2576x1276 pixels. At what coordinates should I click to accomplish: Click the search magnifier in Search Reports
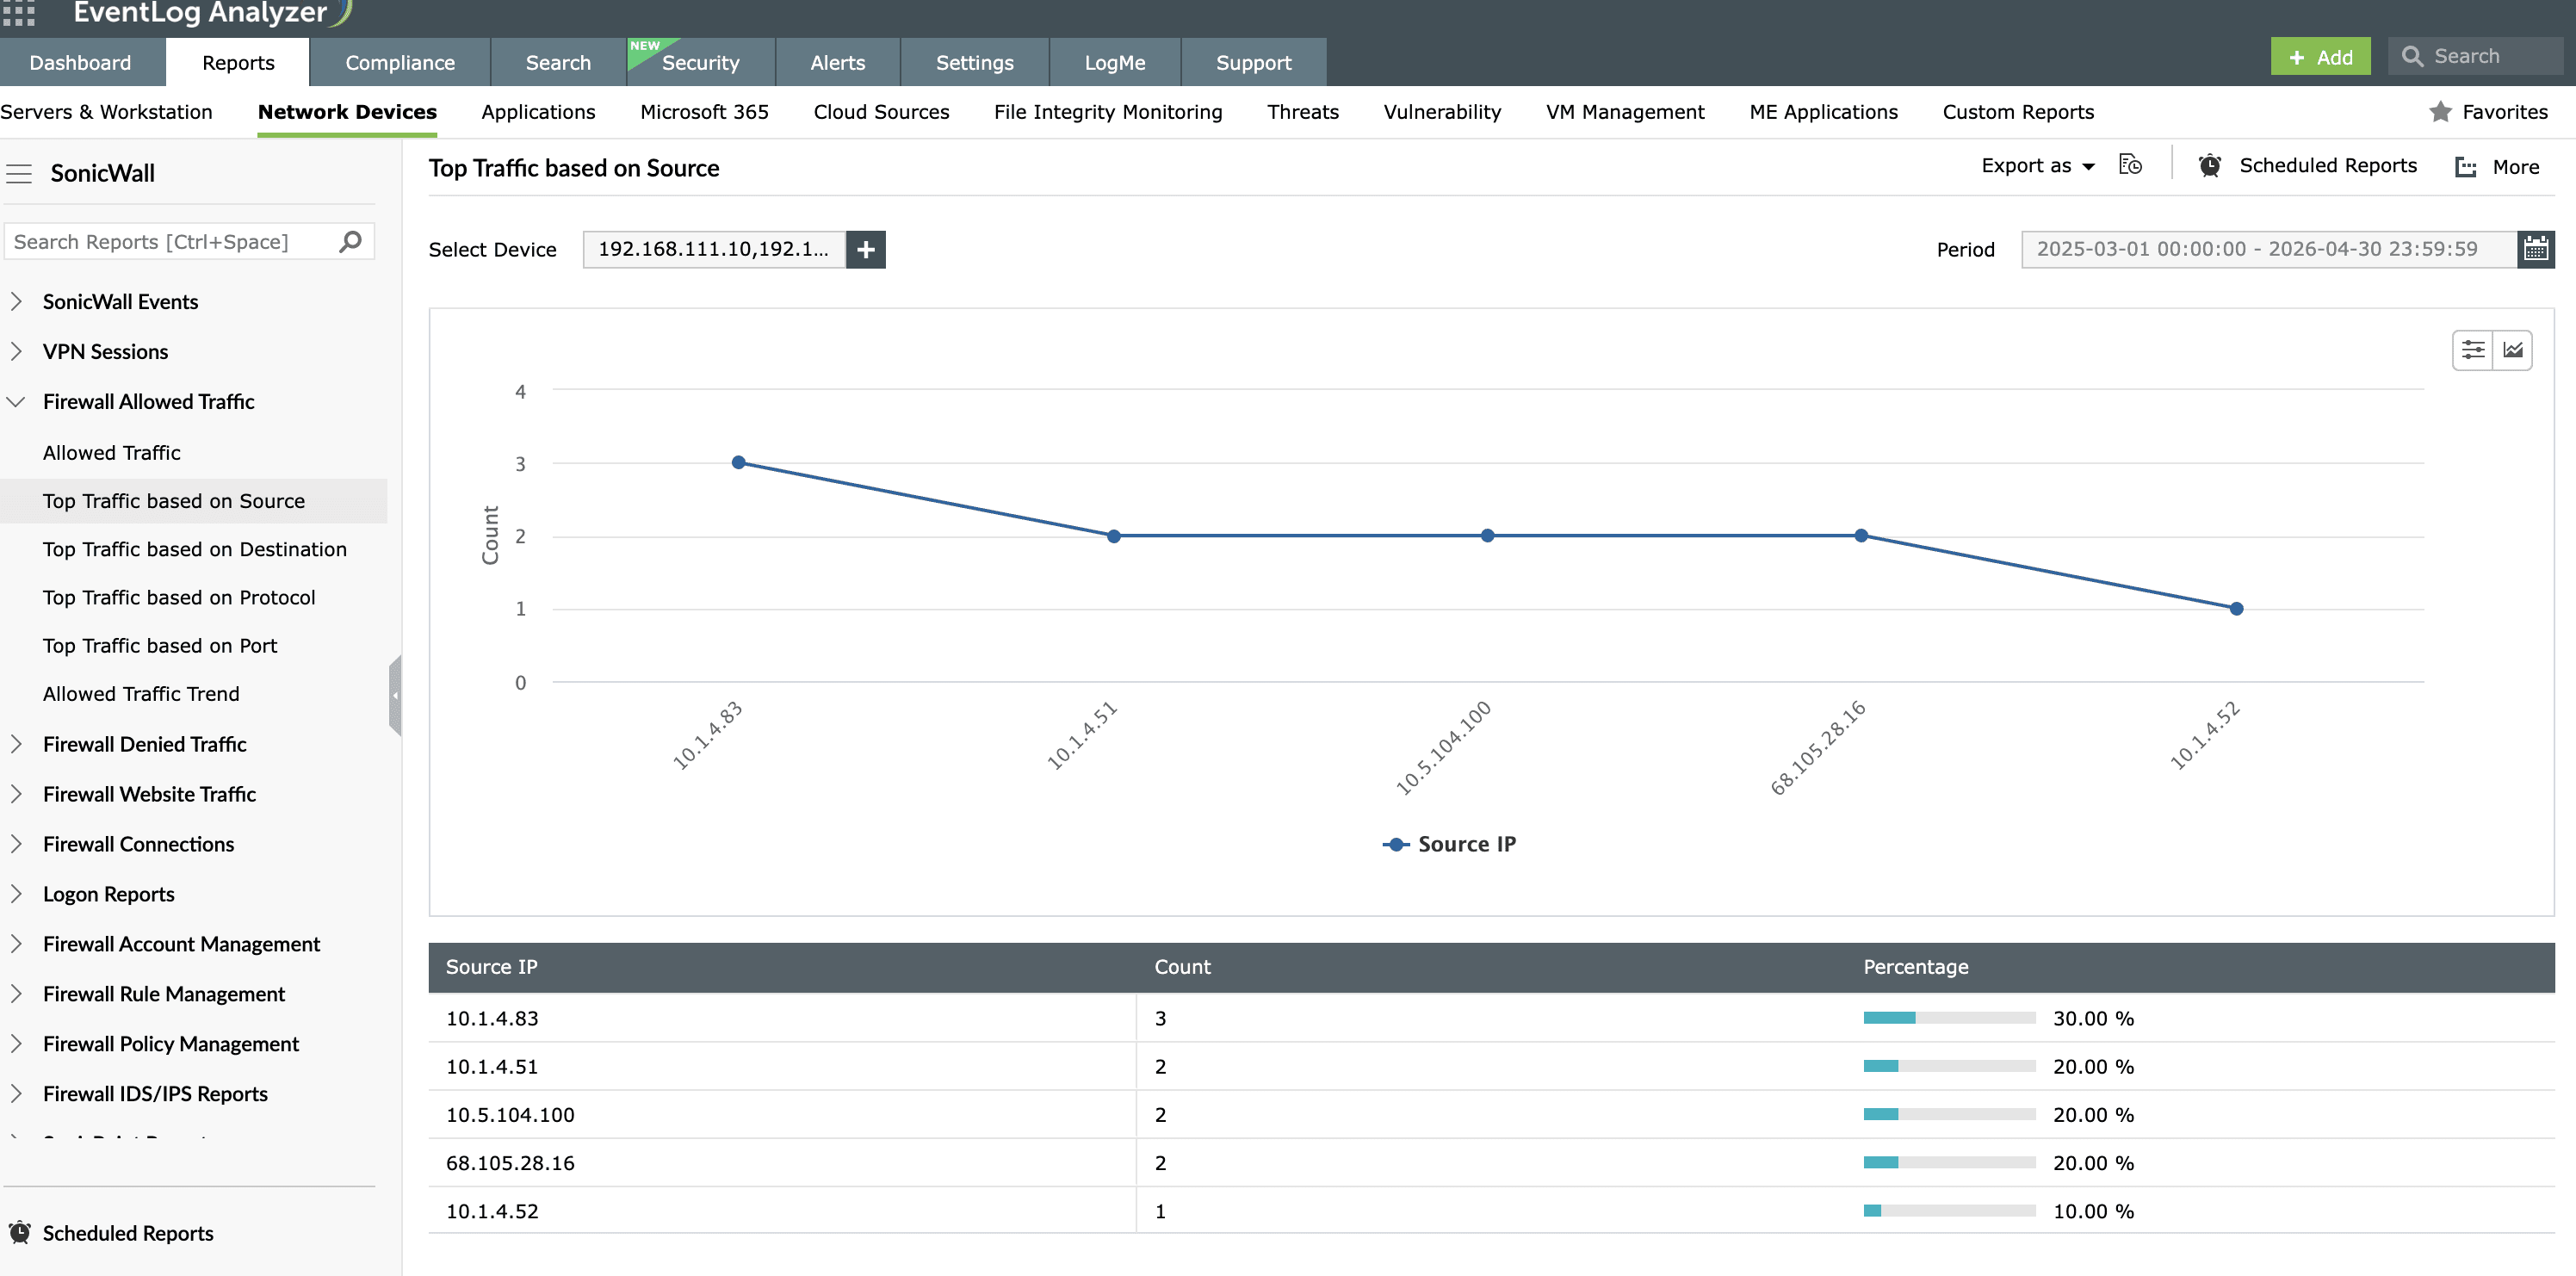350,241
